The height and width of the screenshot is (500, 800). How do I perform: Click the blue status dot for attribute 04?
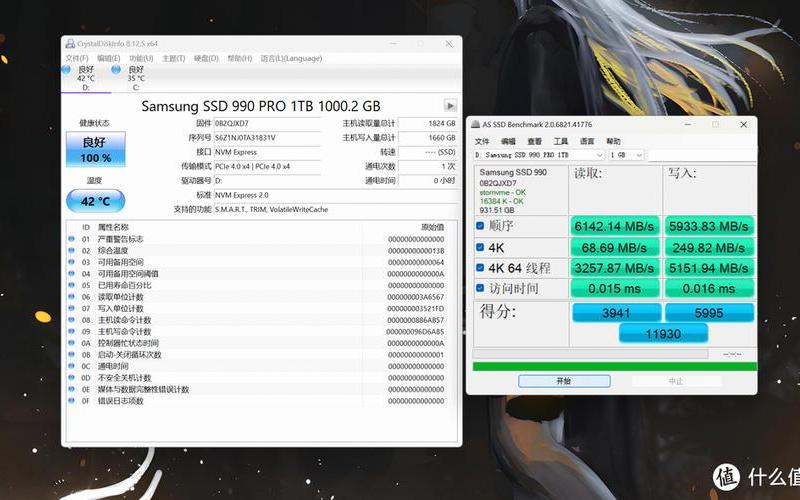tap(71, 273)
